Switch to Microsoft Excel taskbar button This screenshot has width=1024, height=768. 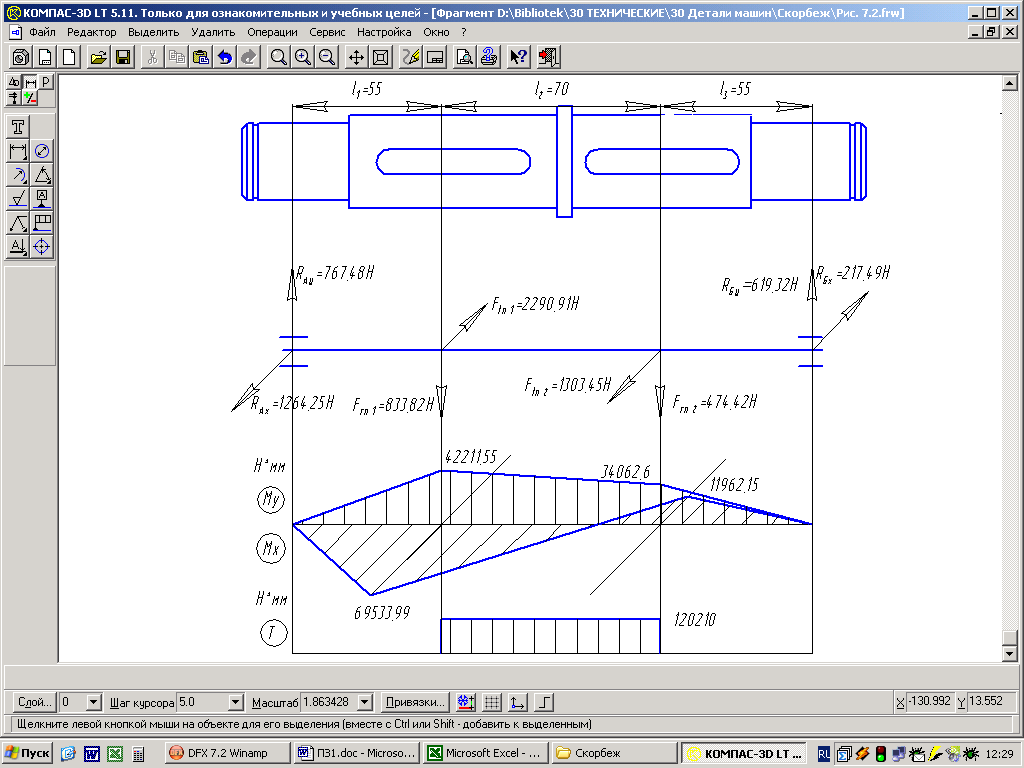[485, 753]
